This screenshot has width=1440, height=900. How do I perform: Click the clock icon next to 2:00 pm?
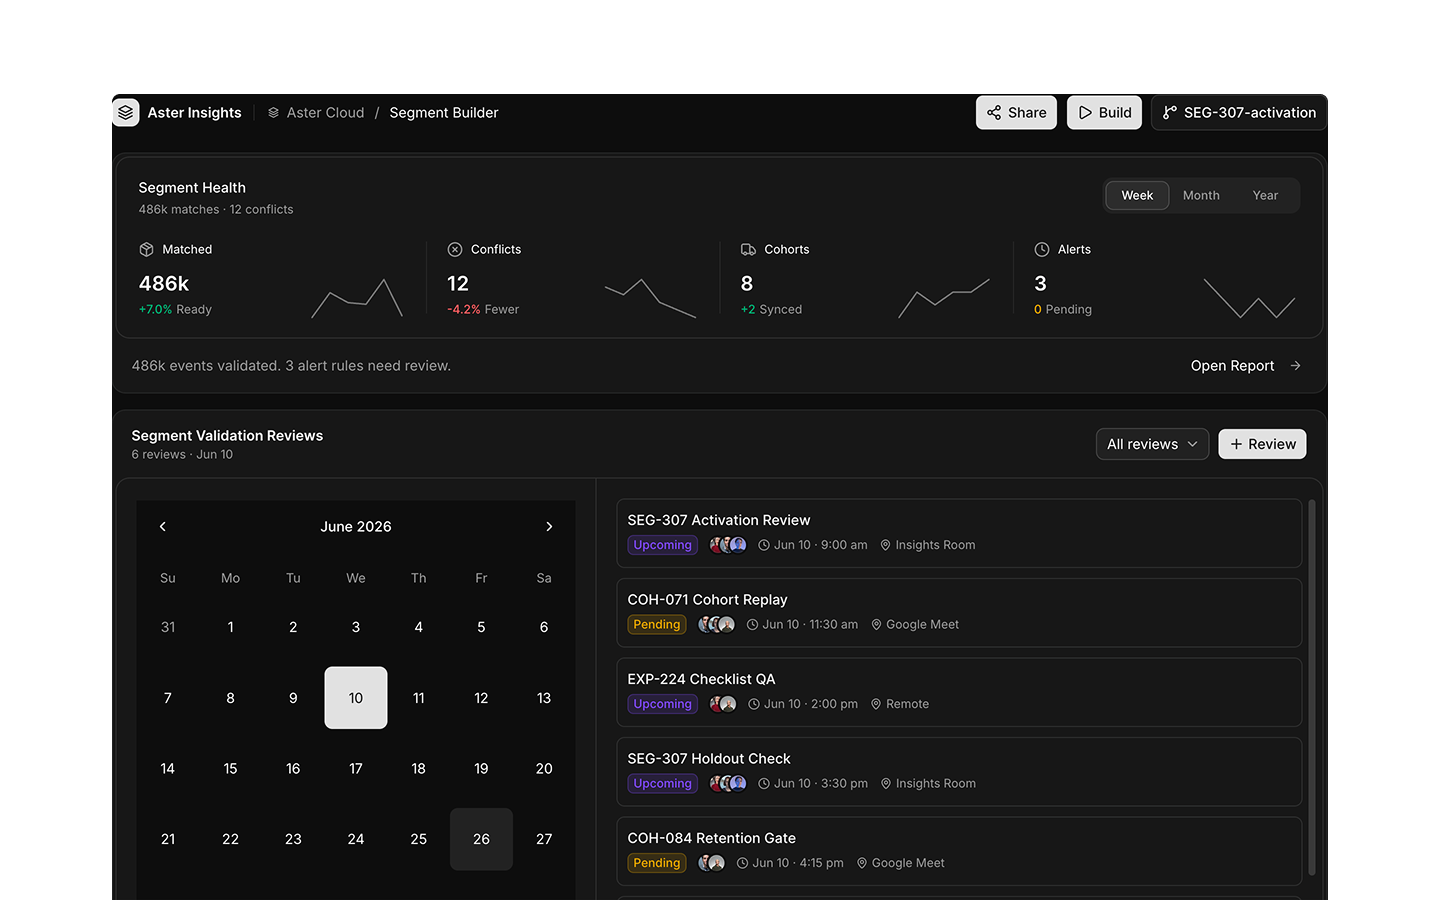tap(754, 704)
